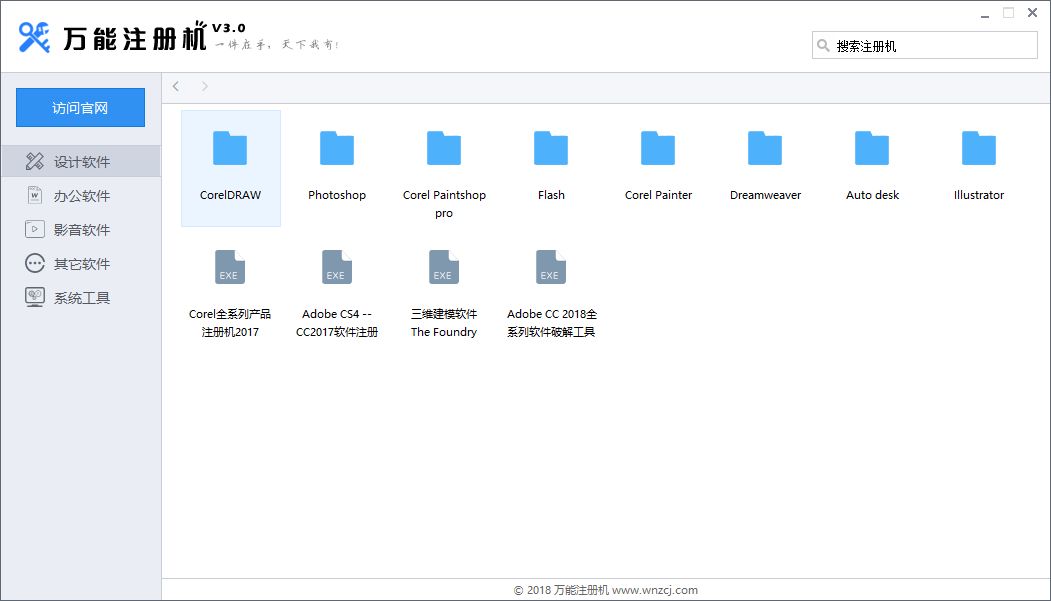Select the Adobe CC 2018 EXE icon
The height and width of the screenshot is (601, 1051).
(551, 267)
